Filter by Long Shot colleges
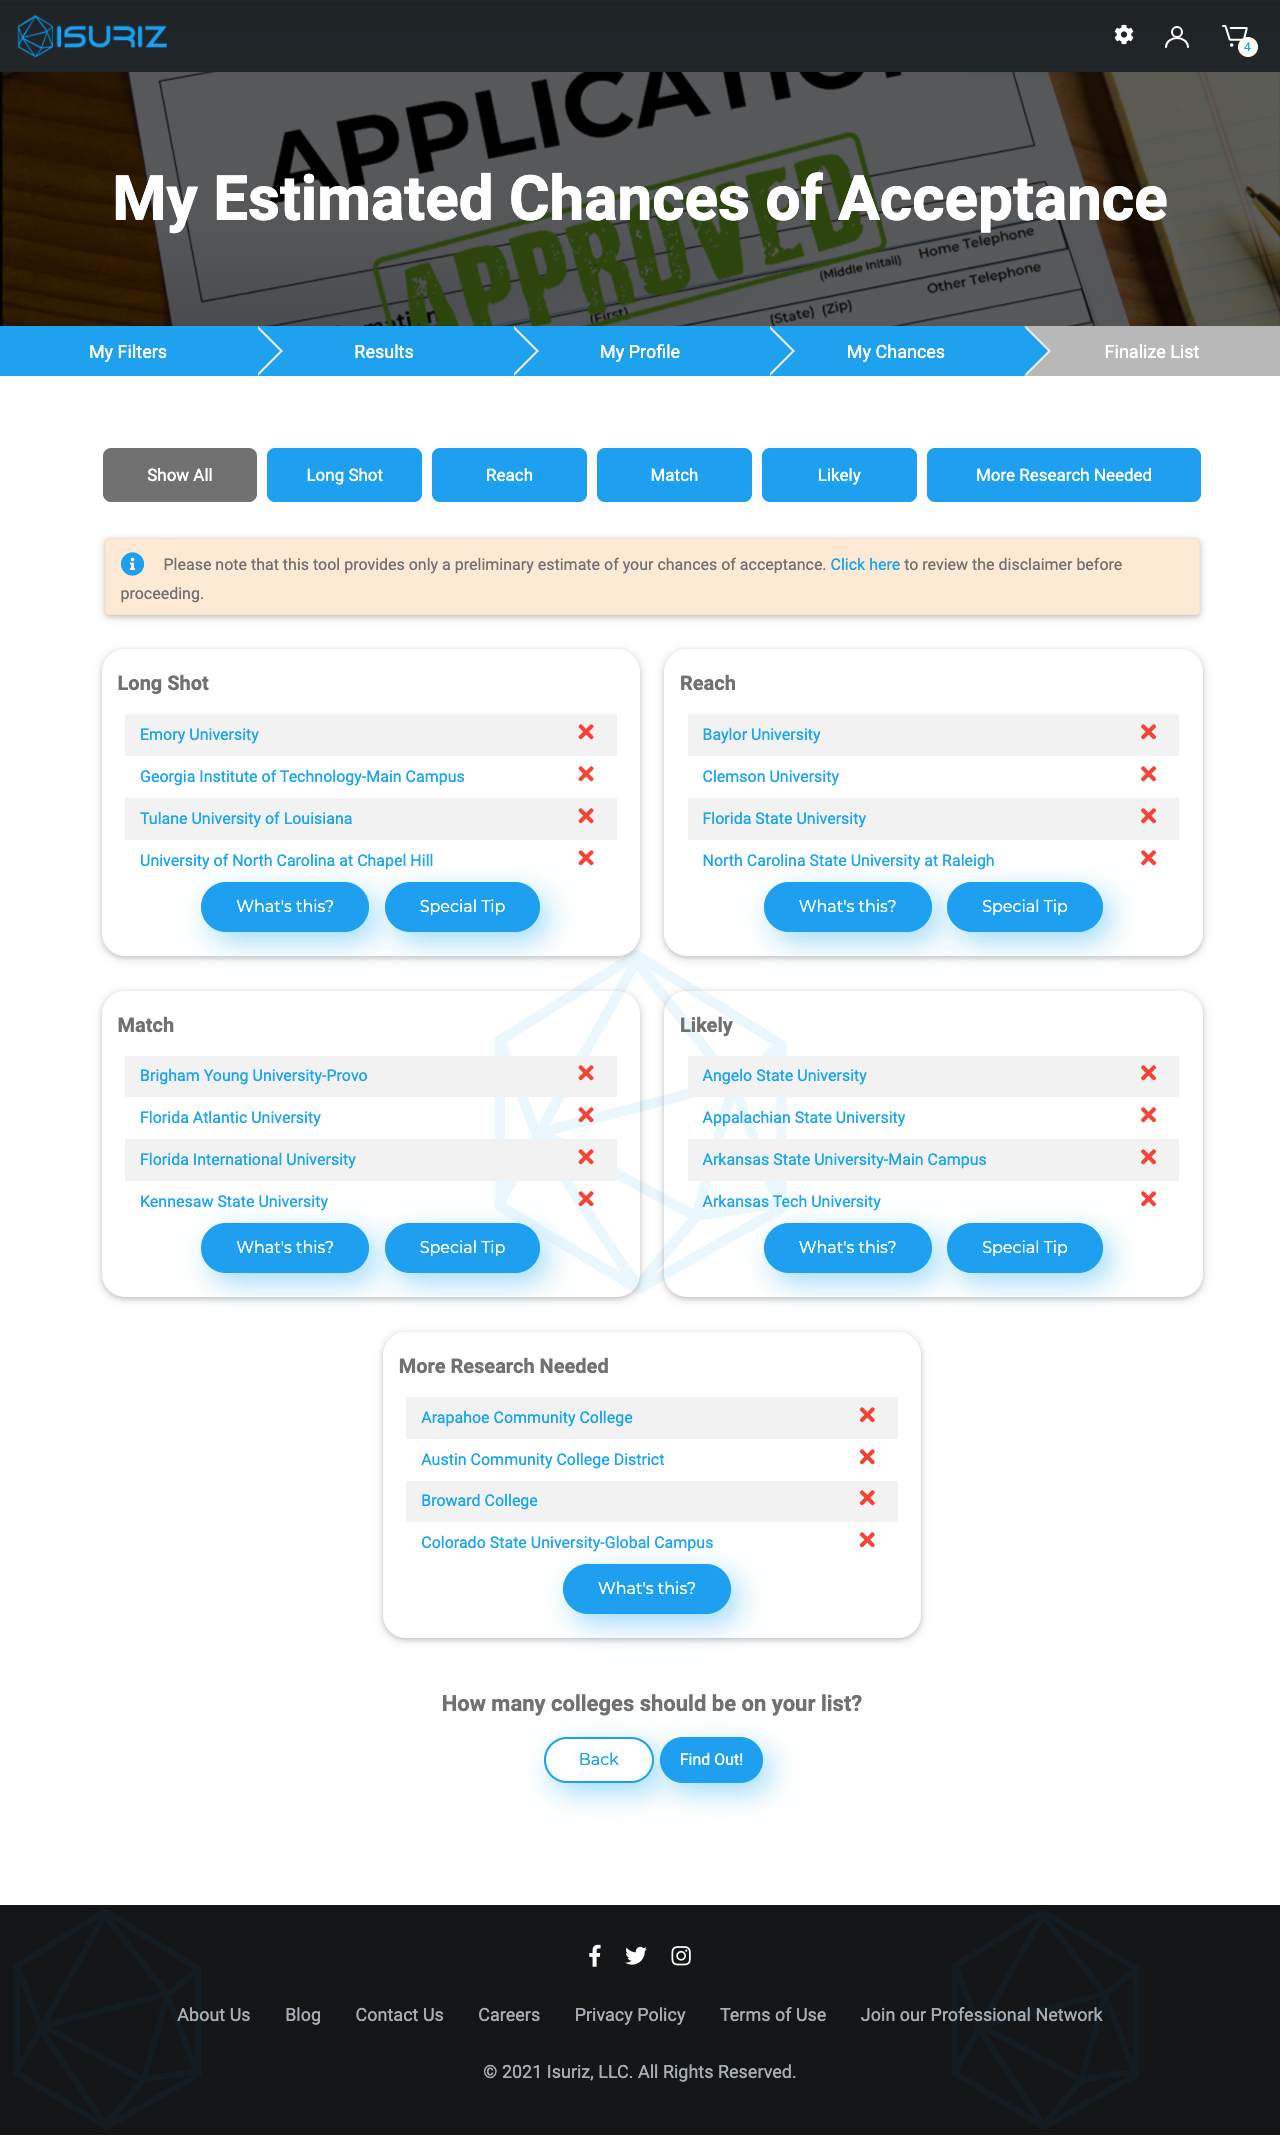The height and width of the screenshot is (2139, 1280). (344, 475)
